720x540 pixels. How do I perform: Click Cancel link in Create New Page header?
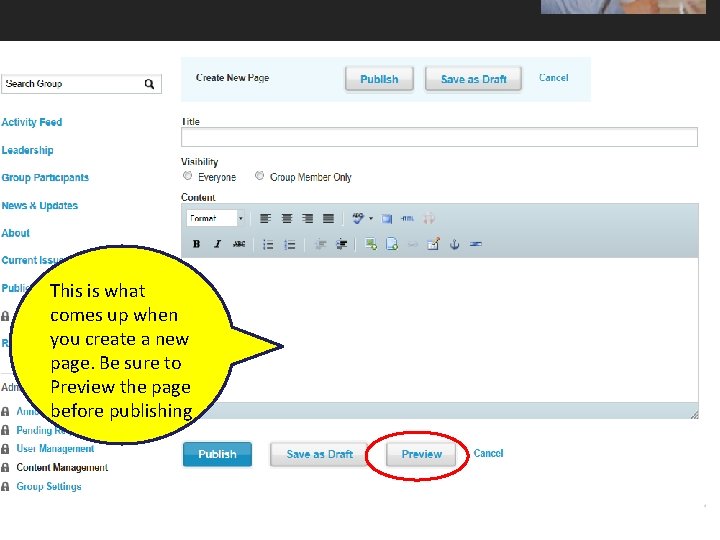[553, 78]
